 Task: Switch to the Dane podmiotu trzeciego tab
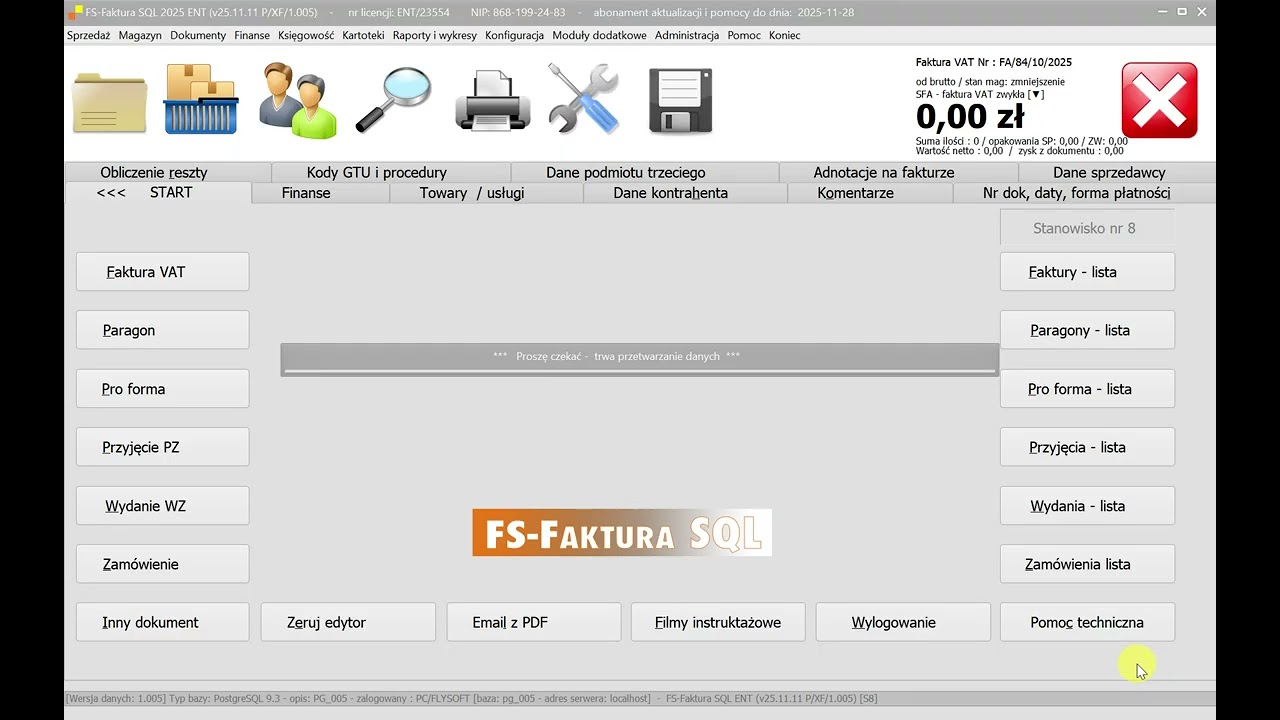645,172
